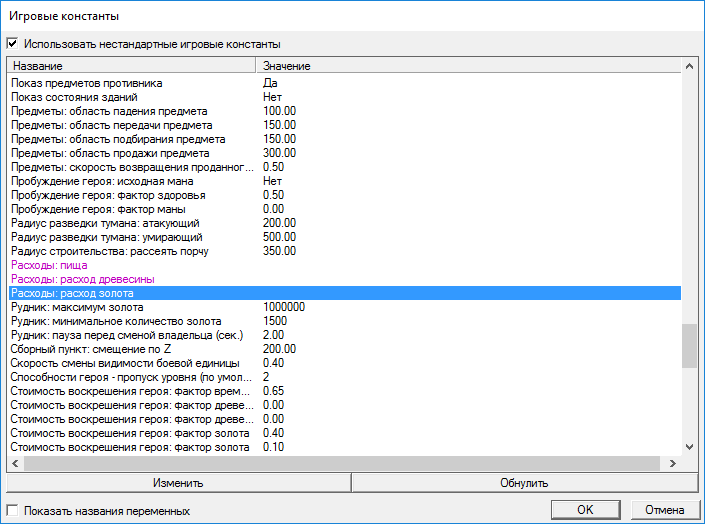Image resolution: width=705 pixels, height=524 pixels.
Task: Select 'Пробуждение героя: фактор здоровья' row
Action: pos(345,195)
